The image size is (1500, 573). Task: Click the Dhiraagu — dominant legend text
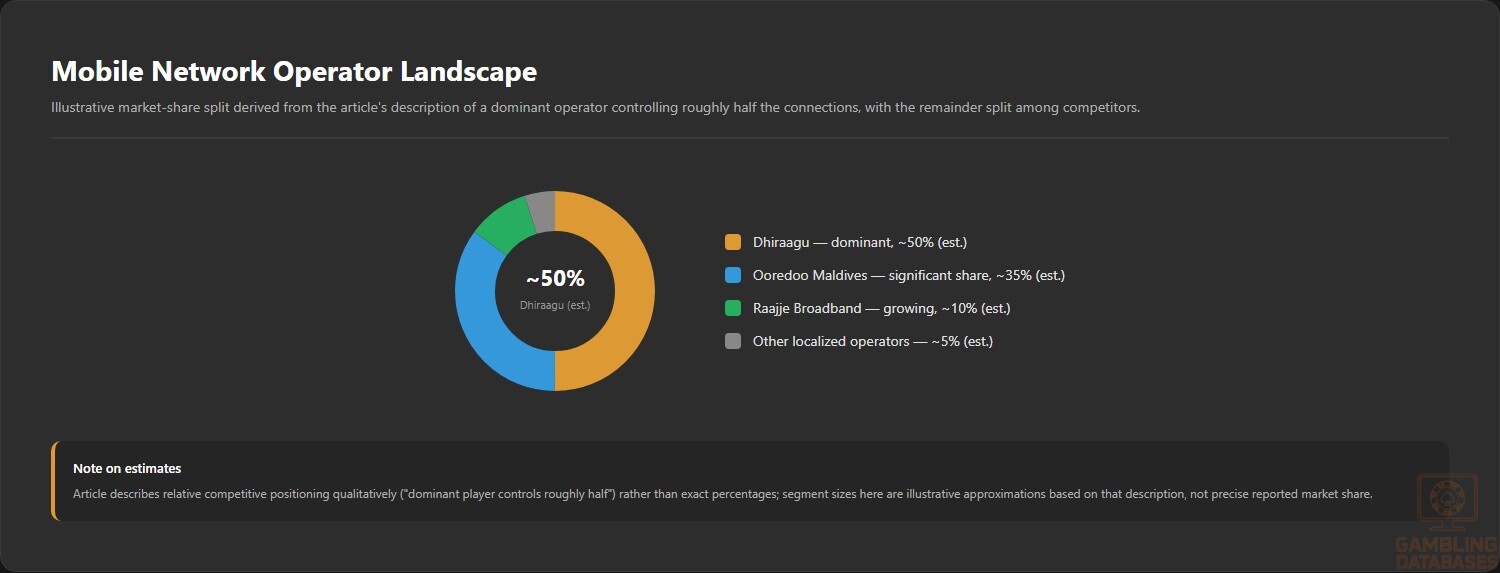point(860,242)
